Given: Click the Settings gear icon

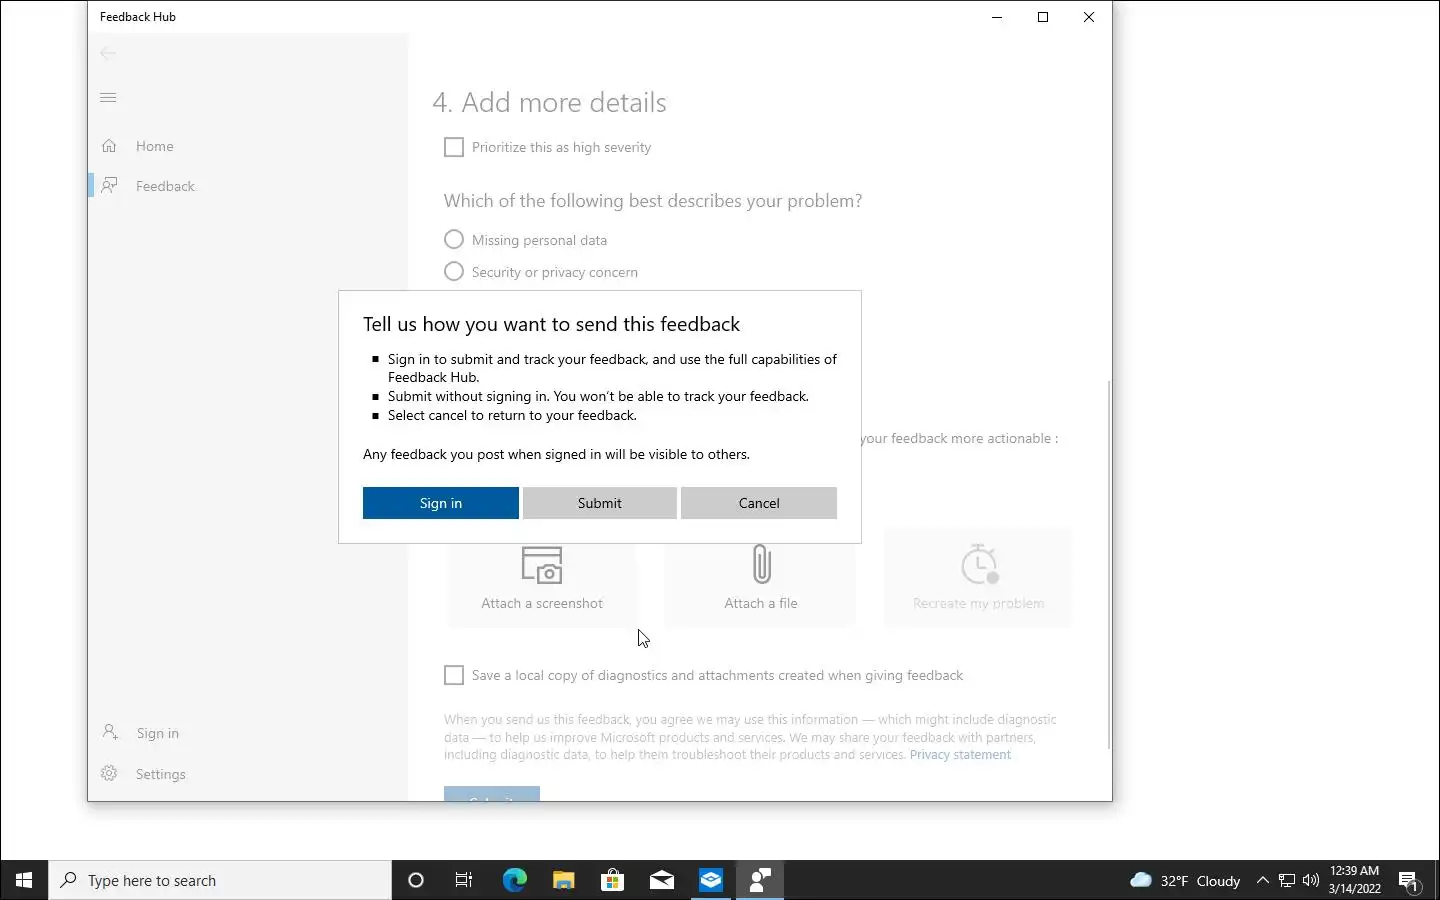Looking at the screenshot, I should pos(109,773).
